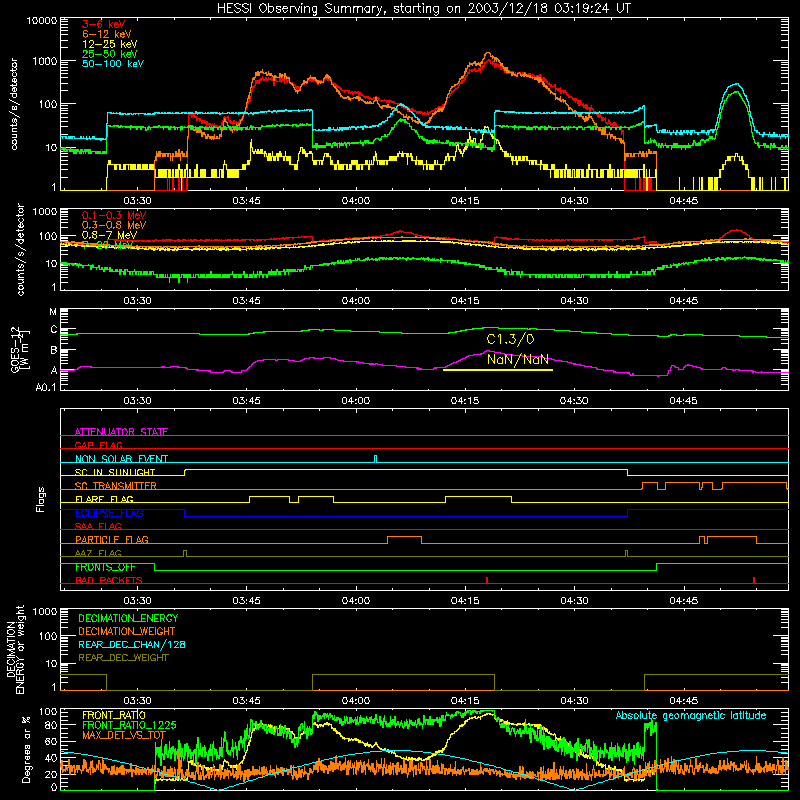Click the A0.1 level label on GOES axis
This screenshot has height=800, width=800.
[x=46, y=388]
